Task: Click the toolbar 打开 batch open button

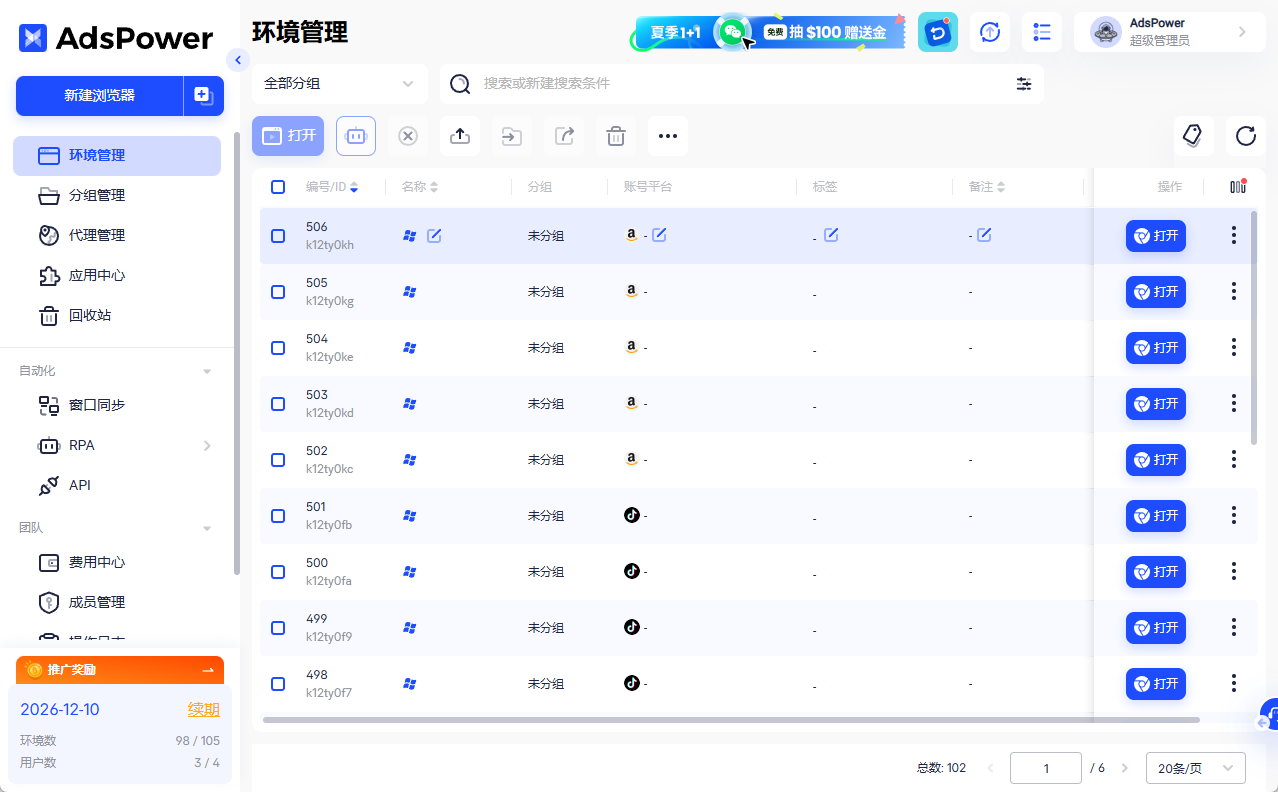Action: pos(288,136)
